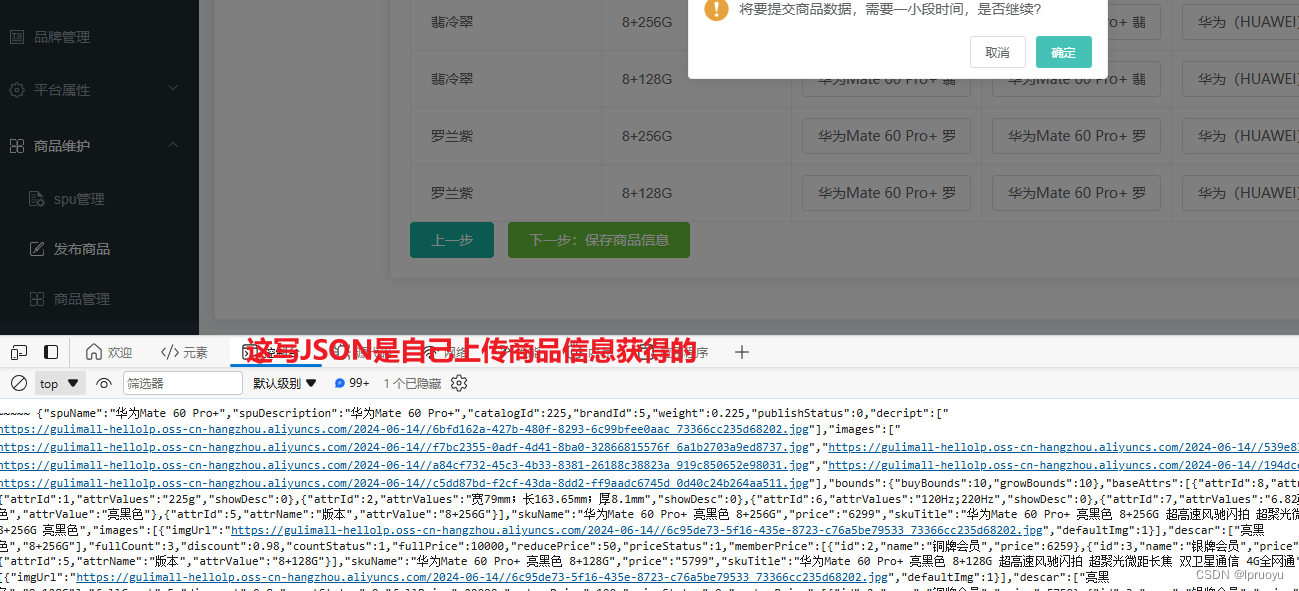This screenshot has height=591, width=1299.
Task: Open the 6bfd162a image URL in console
Action: point(405,429)
